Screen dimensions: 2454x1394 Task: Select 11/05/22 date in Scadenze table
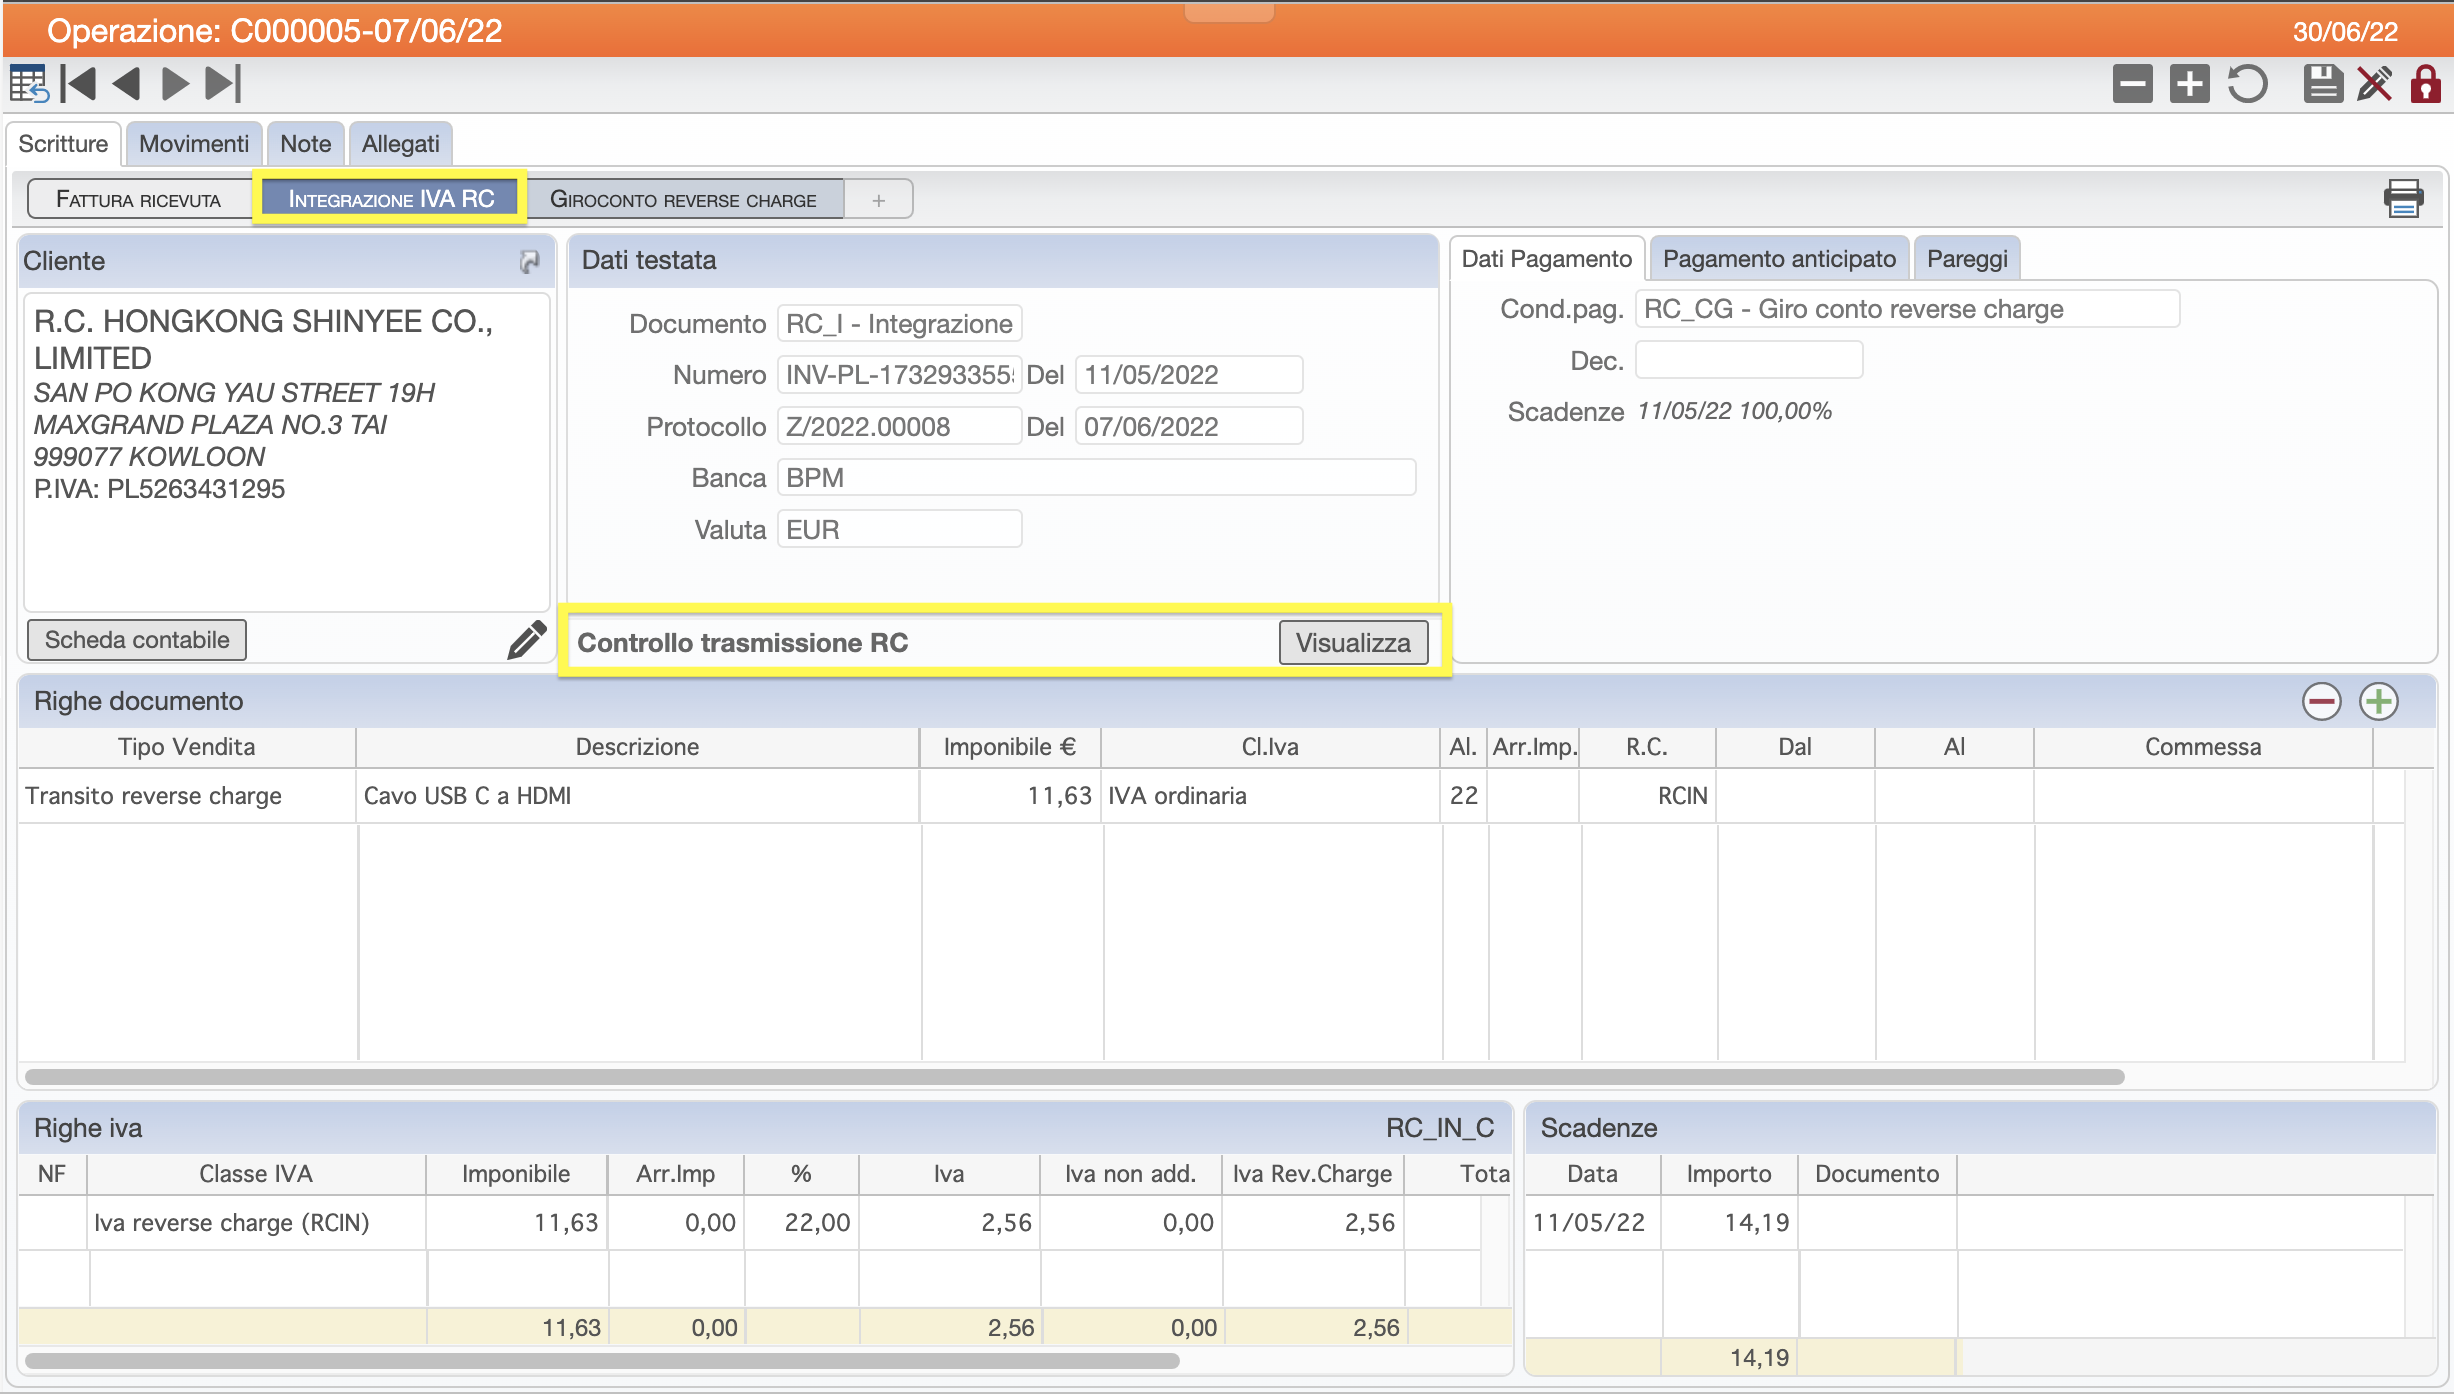[x=1592, y=1223]
